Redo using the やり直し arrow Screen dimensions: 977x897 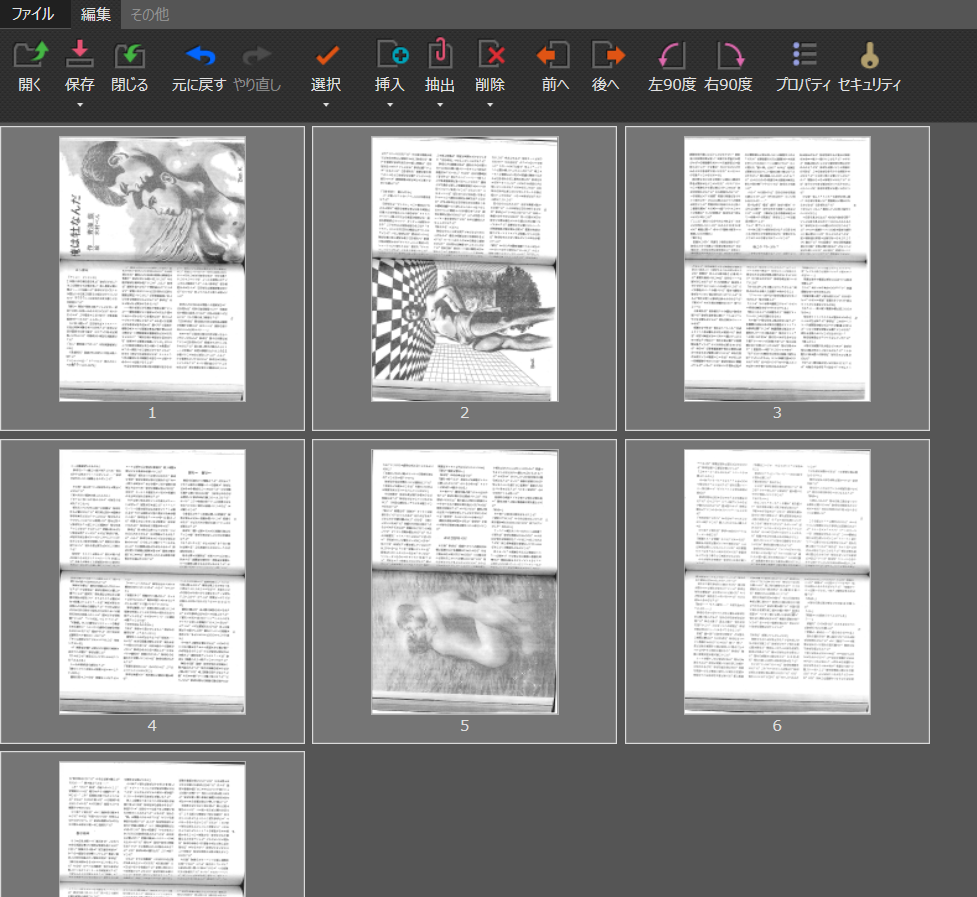click(x=256, y=55)
